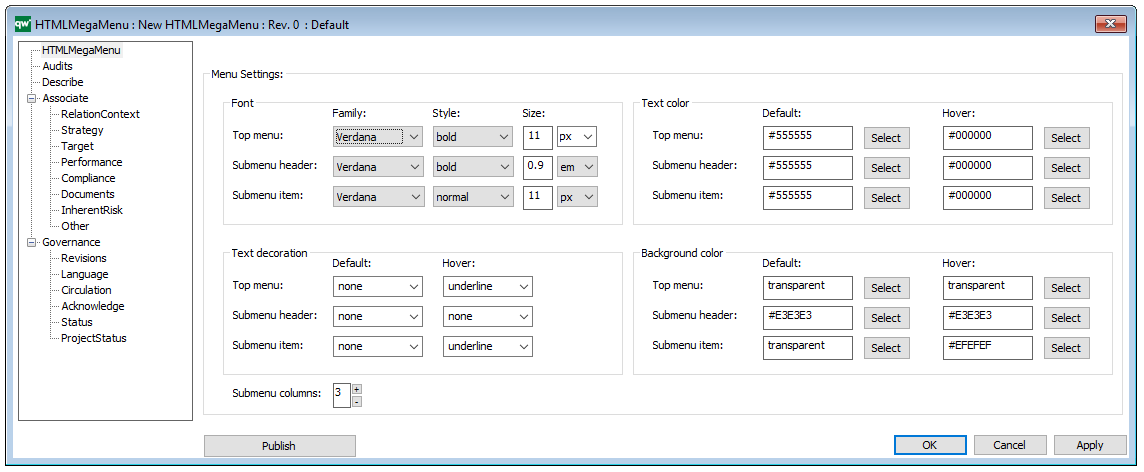
Task: Select Submenu item hover background color
Action: (x=1065, y=348)
